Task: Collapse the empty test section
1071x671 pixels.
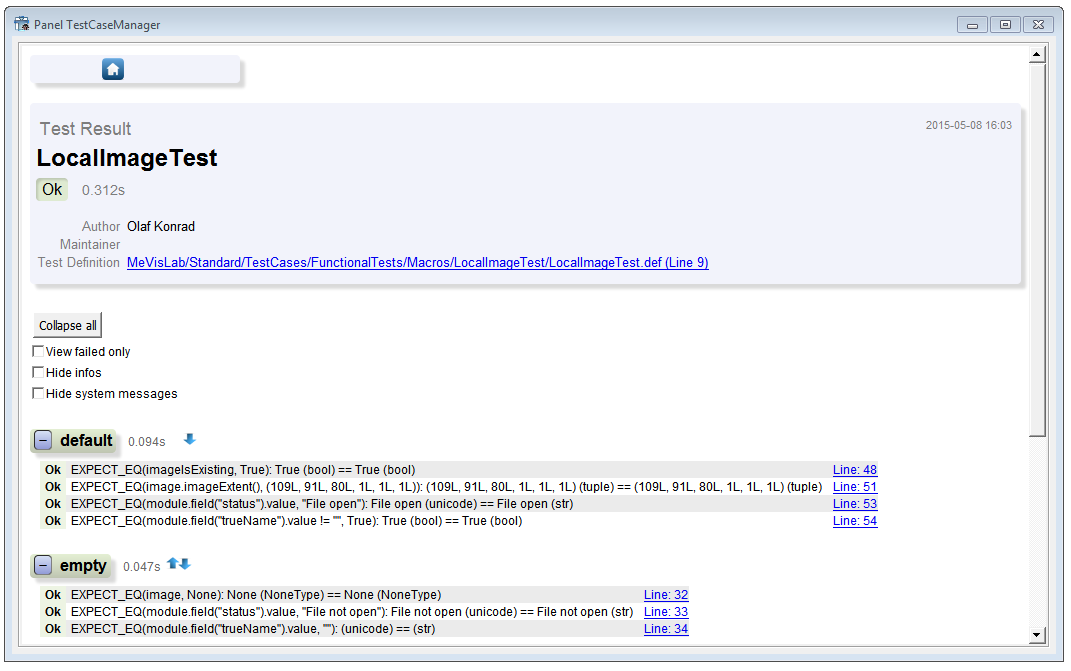Action: coord(43,566)
